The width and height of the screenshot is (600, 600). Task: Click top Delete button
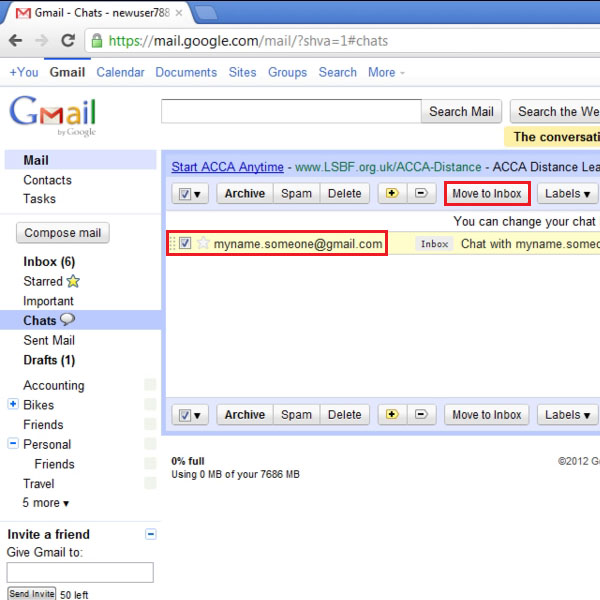pyautogui.click(x=344, y=193)
